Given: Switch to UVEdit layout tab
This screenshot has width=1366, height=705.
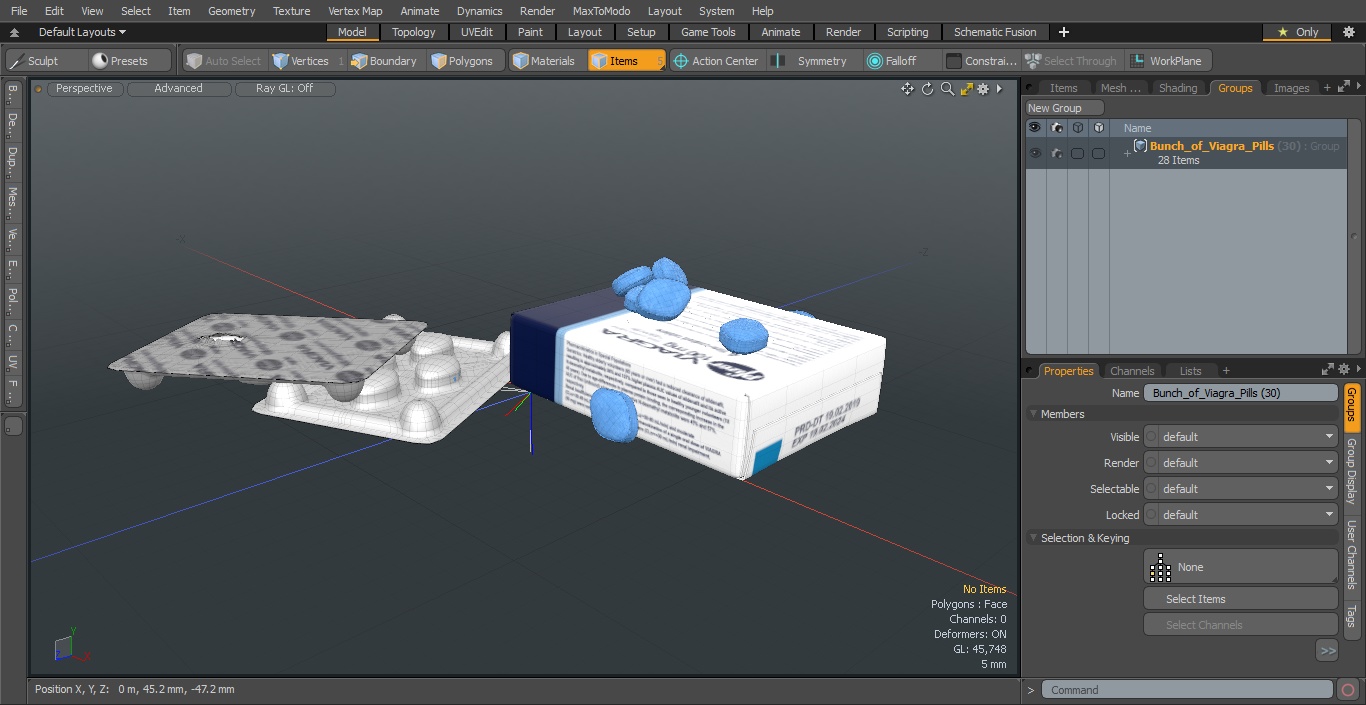Looking at the screenshot, I should point(477,32).
